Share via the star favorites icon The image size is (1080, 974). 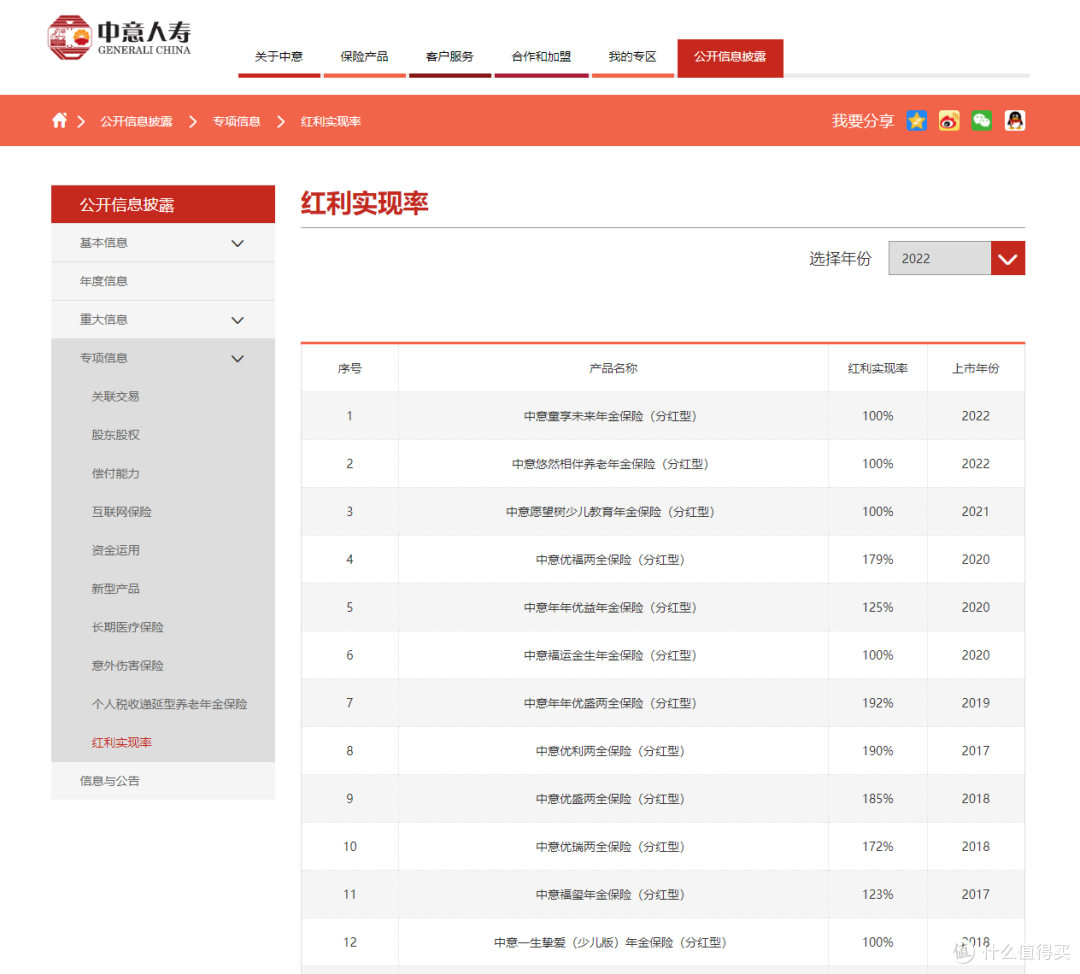[916, 121]
